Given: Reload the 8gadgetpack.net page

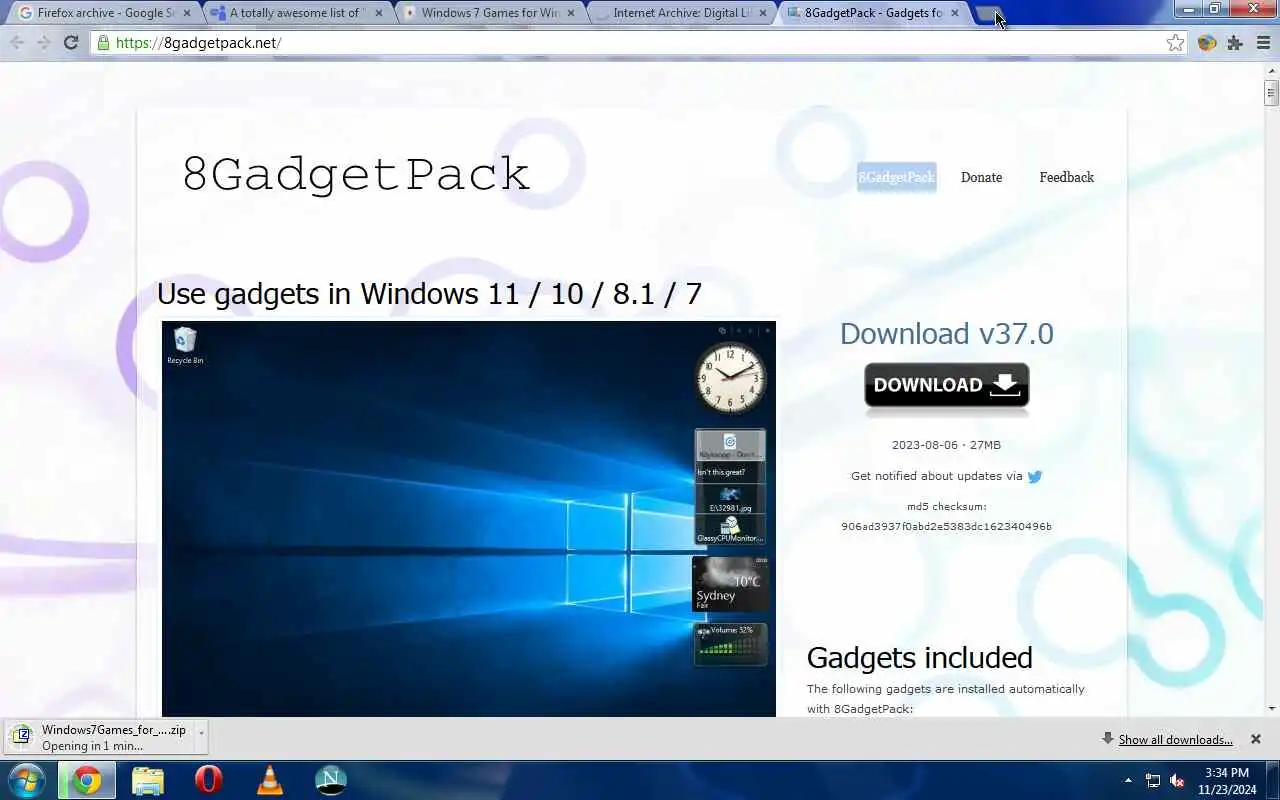Looking at the screenshot, I should pos(71,42).
